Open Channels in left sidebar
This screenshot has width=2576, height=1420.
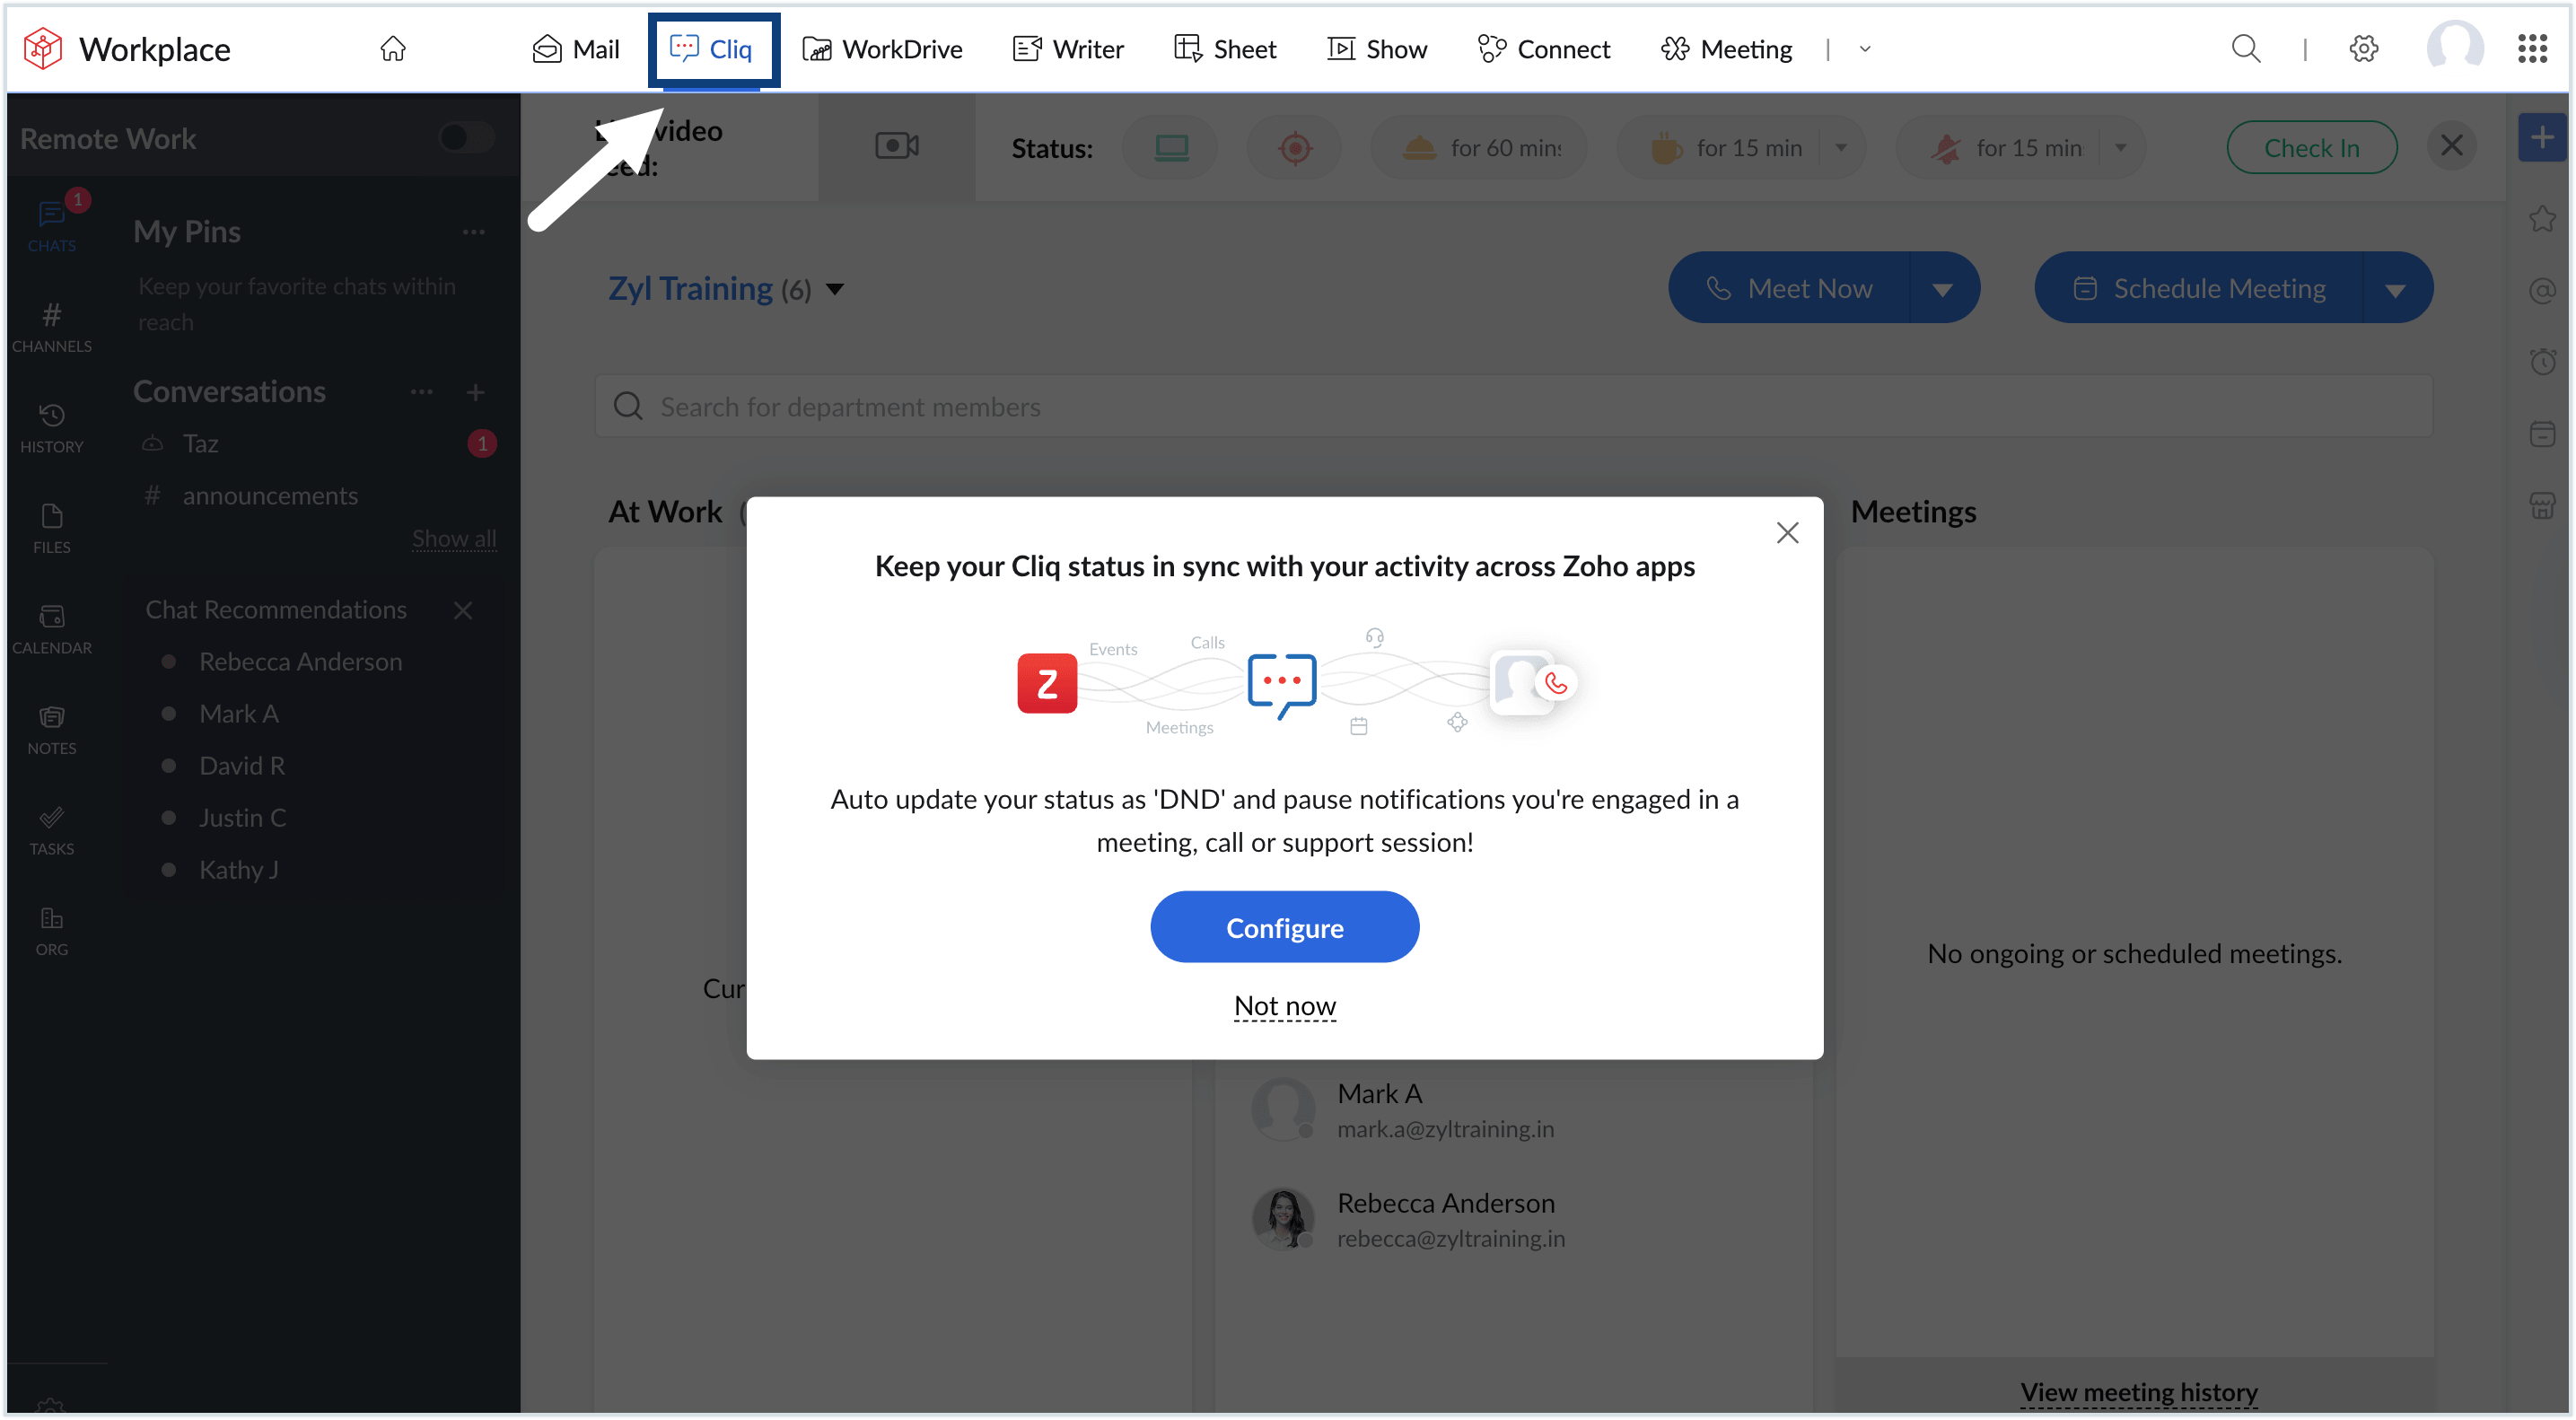pyautogui.click(x=52, y=327)
